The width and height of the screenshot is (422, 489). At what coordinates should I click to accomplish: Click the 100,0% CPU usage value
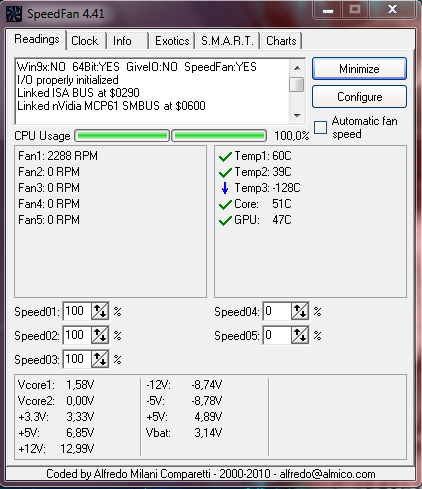coord(292,136)
